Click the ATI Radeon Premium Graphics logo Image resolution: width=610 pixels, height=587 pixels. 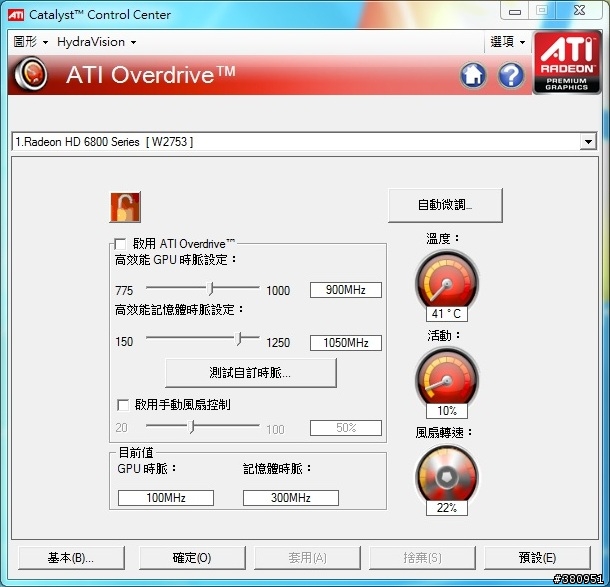[x=567, y=62]
